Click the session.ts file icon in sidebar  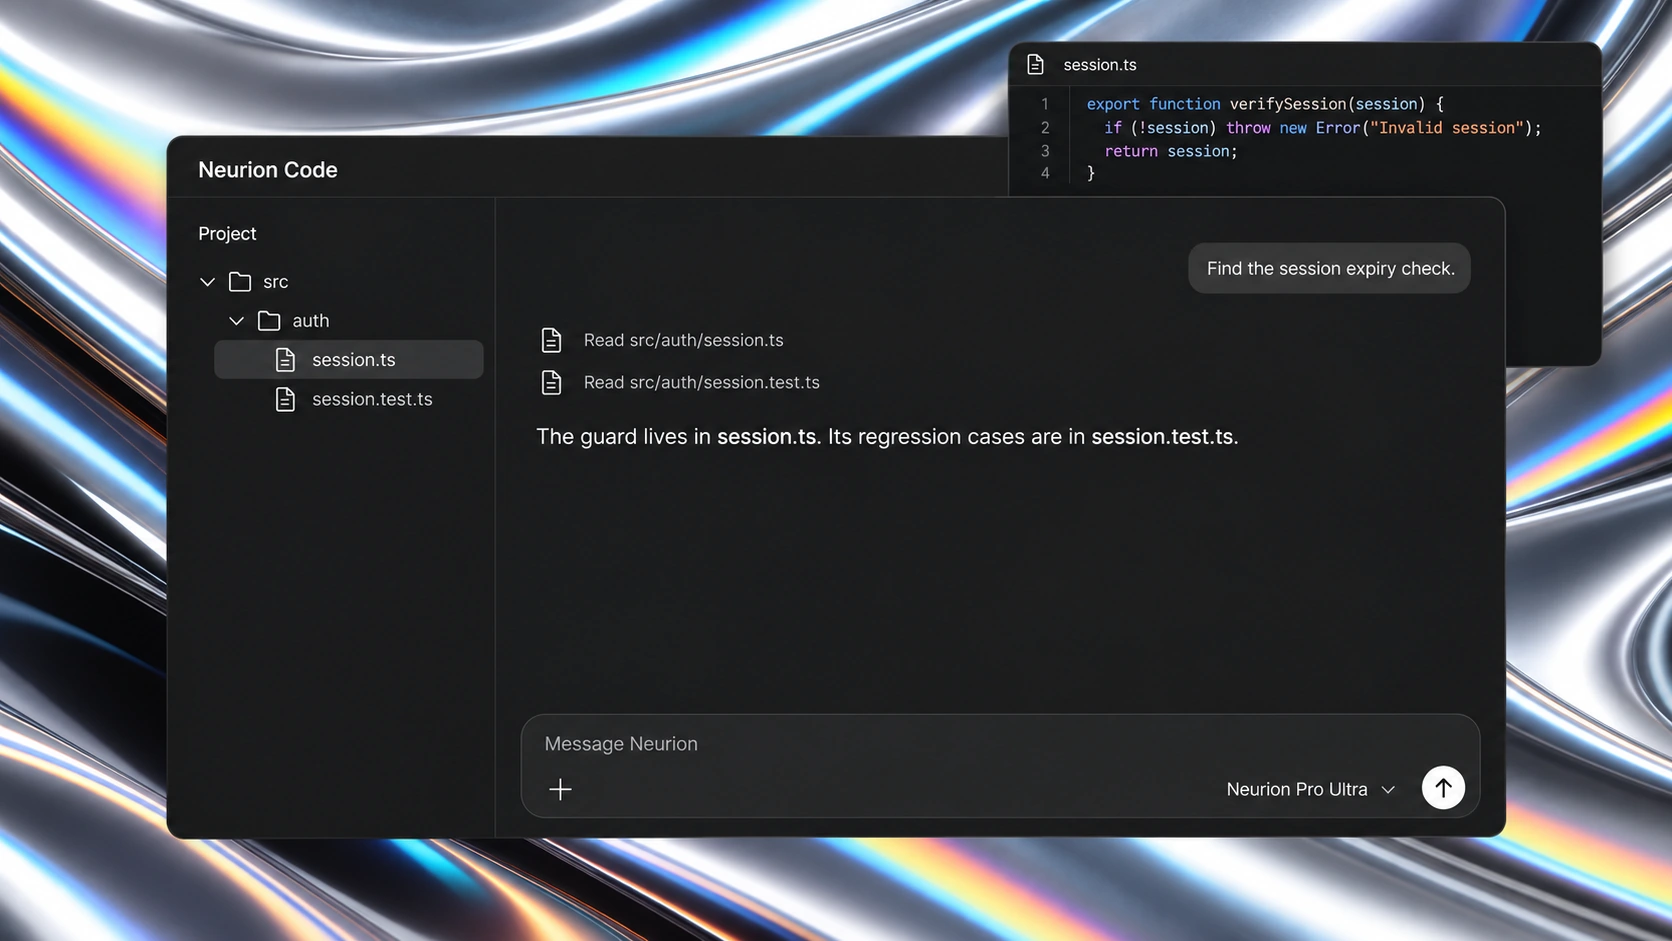pos(285,360)
